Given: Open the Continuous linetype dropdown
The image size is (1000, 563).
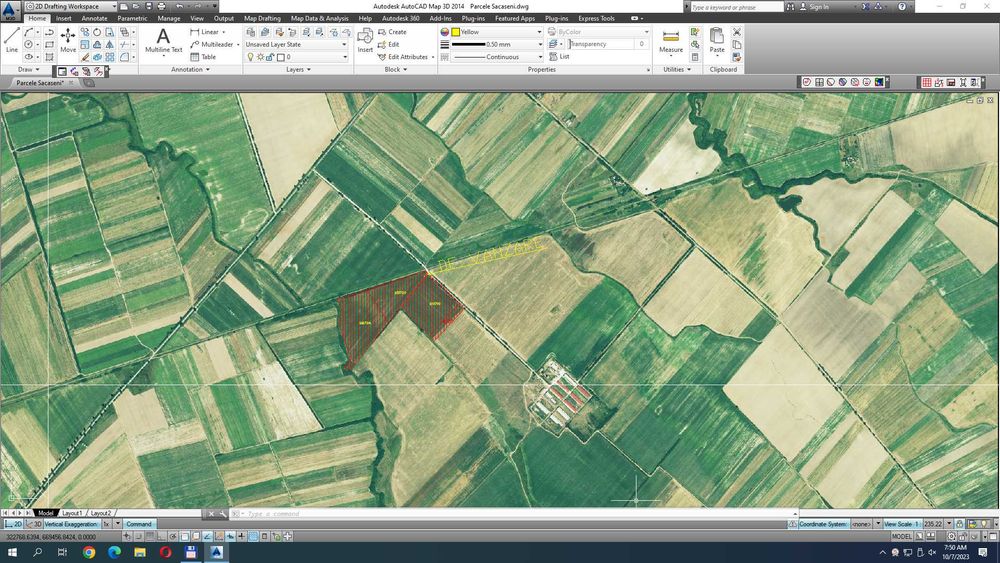Looking at the screenshot, I should (x=497, y=57).
